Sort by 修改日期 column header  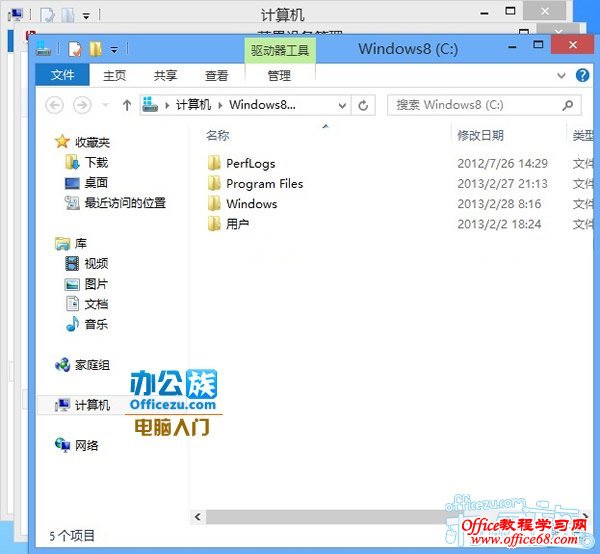click(x=480, y=135)
